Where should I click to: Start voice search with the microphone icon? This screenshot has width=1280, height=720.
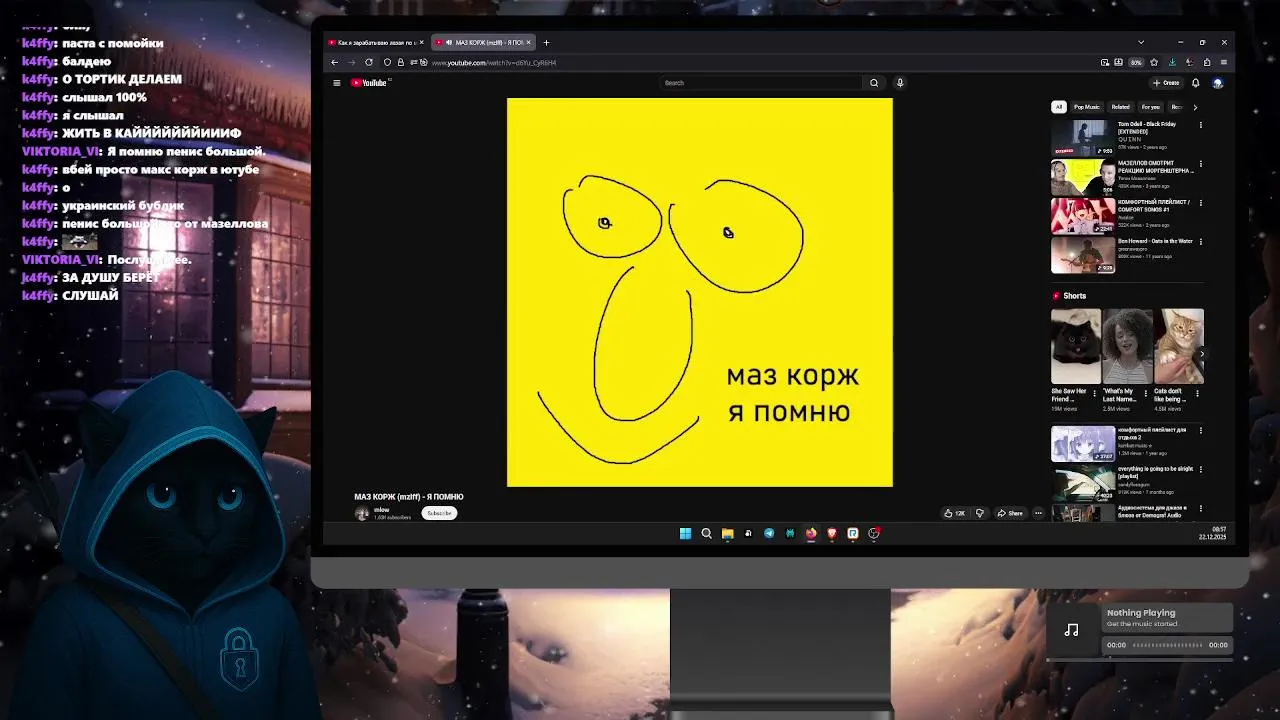(900, 83)
